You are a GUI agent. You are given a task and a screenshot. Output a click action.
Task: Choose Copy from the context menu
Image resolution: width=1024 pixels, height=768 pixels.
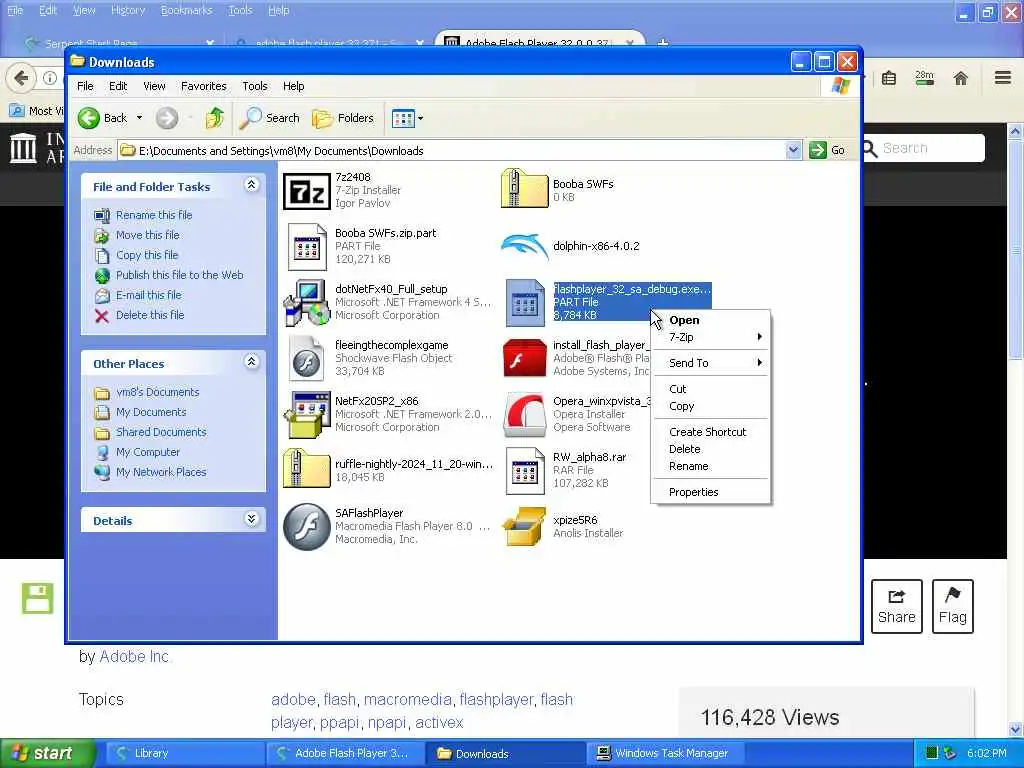click(711, 406)
